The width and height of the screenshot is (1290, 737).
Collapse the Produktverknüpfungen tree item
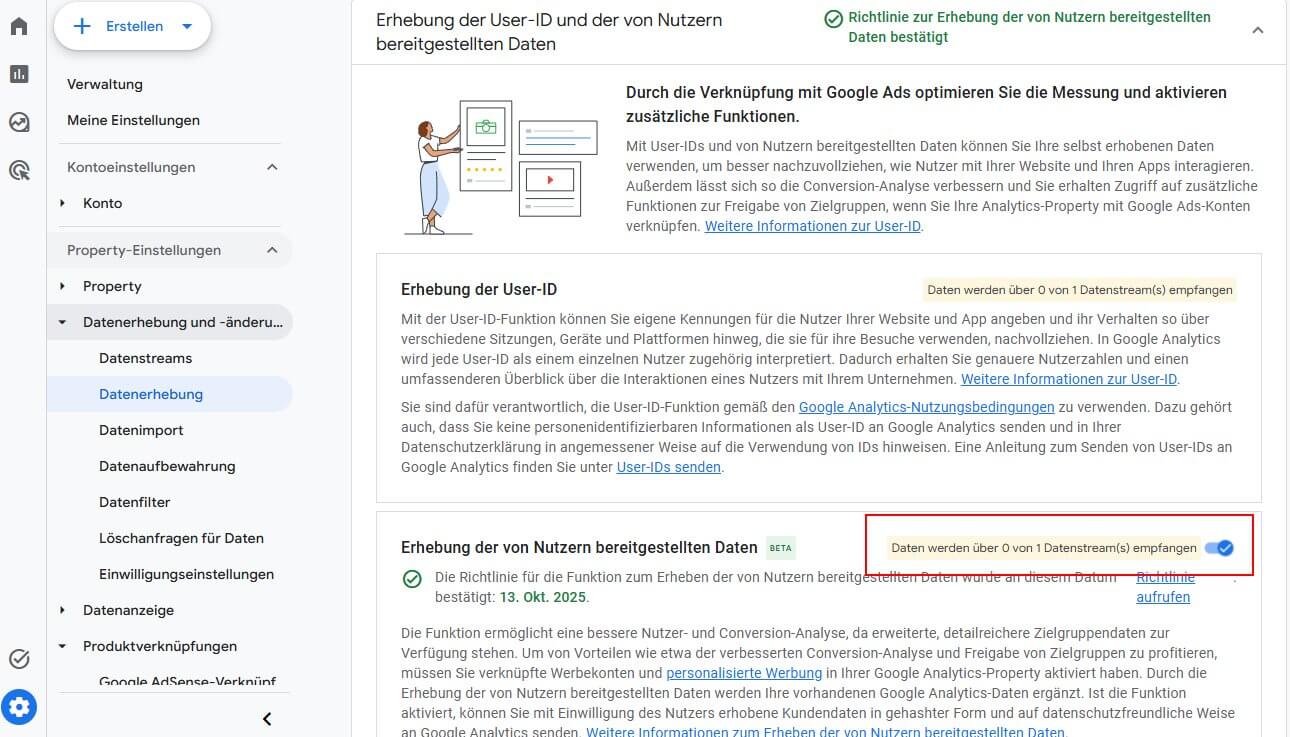click(x=63, y=646)
